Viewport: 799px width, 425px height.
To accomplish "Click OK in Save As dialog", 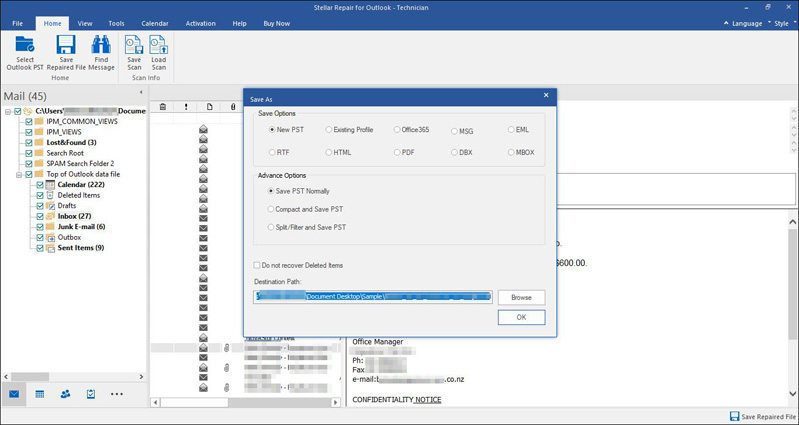I will [521, 317].
